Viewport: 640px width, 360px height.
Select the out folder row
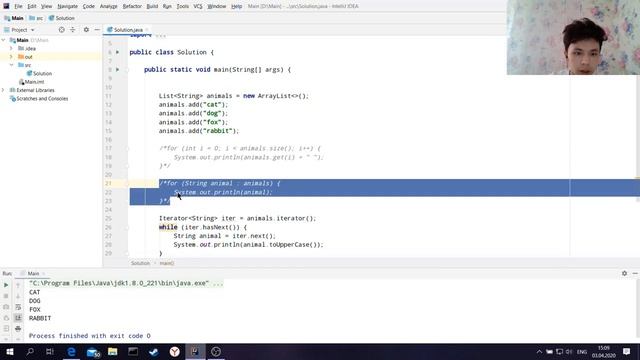[x=51, y=57]
